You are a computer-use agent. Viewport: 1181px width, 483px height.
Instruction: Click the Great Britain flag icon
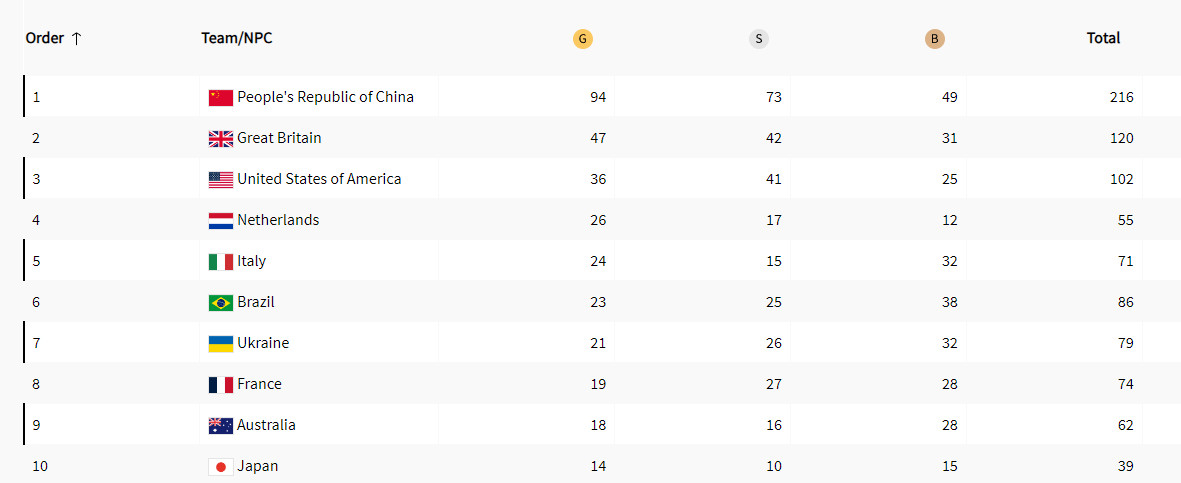click(x=221, y=138)
